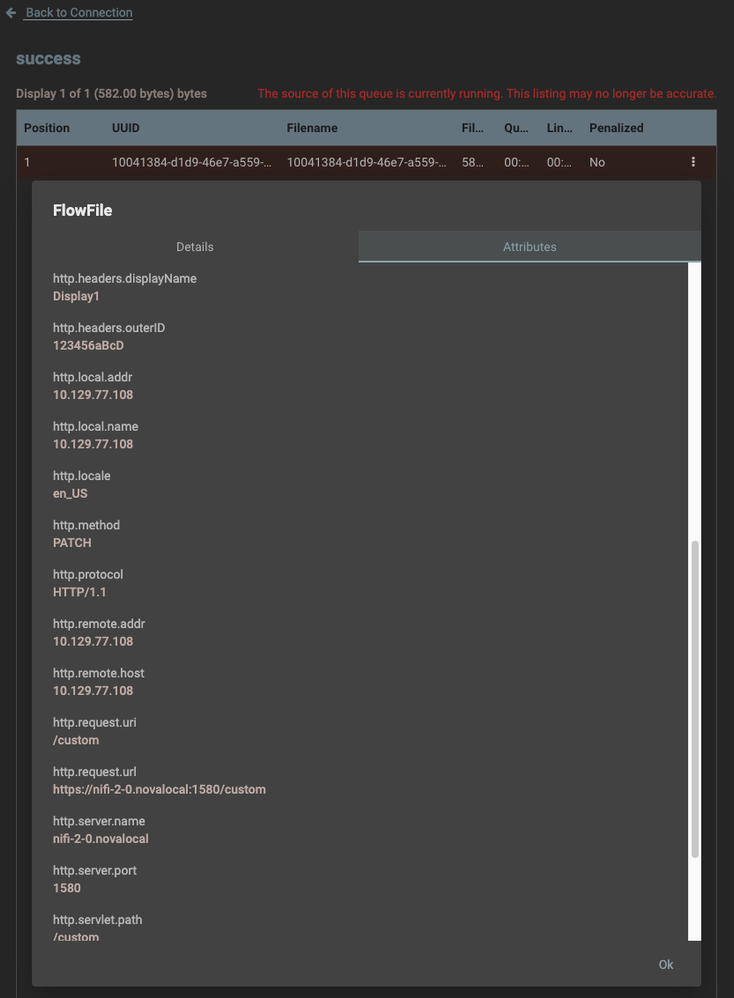Click the PATCH value under http.method
The image size is (734, 998).
click(72, 543)
